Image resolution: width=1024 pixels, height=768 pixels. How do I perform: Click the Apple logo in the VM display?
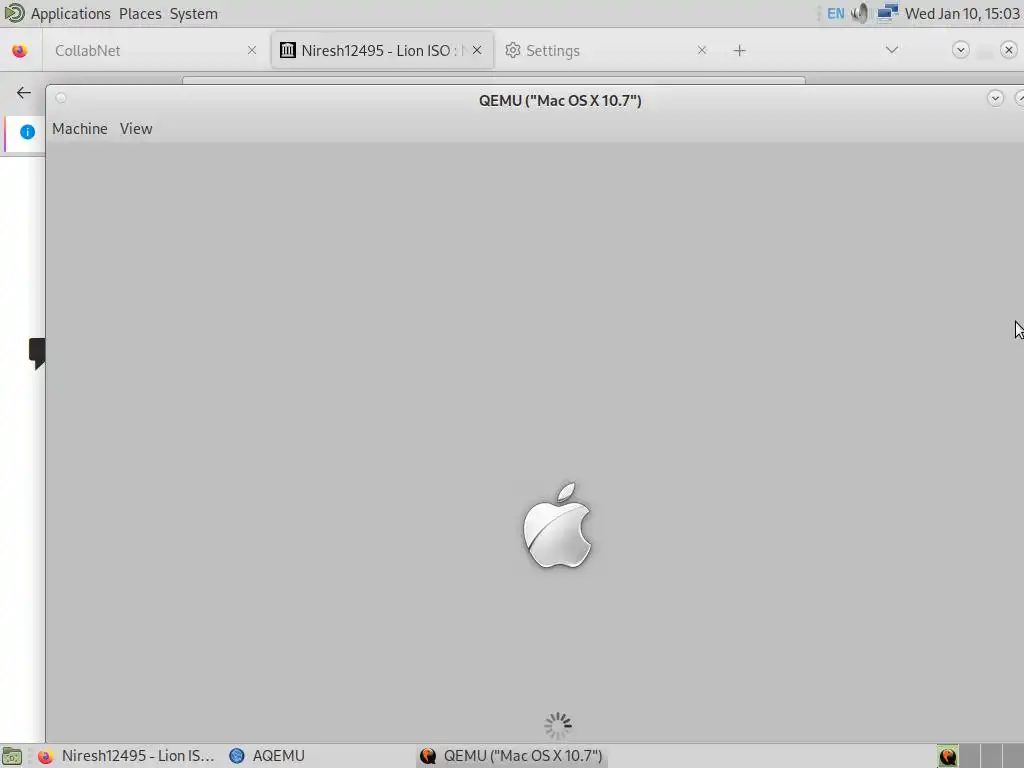coord(557,526)
